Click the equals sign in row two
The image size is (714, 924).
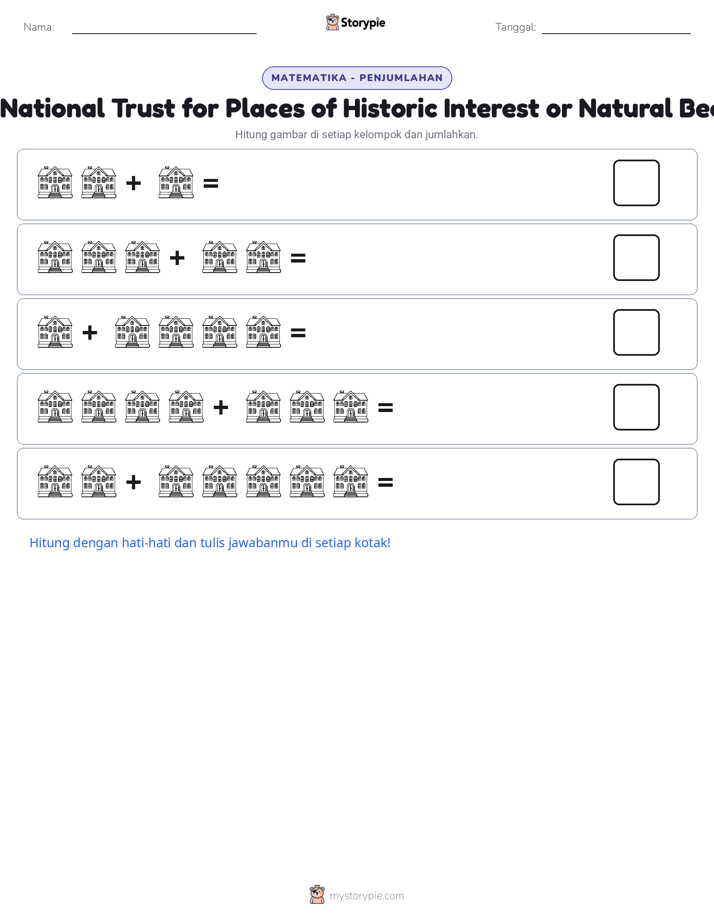tap(298, 258)
